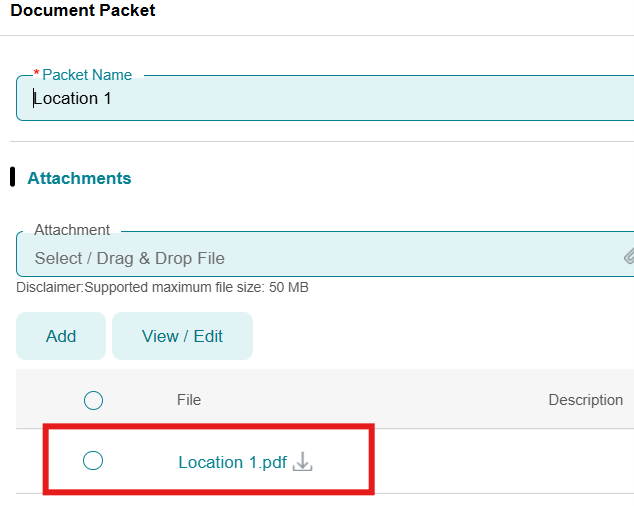Sort by the File column header
Viewport: 634px width, 506px height.
[x=189, y=400]
